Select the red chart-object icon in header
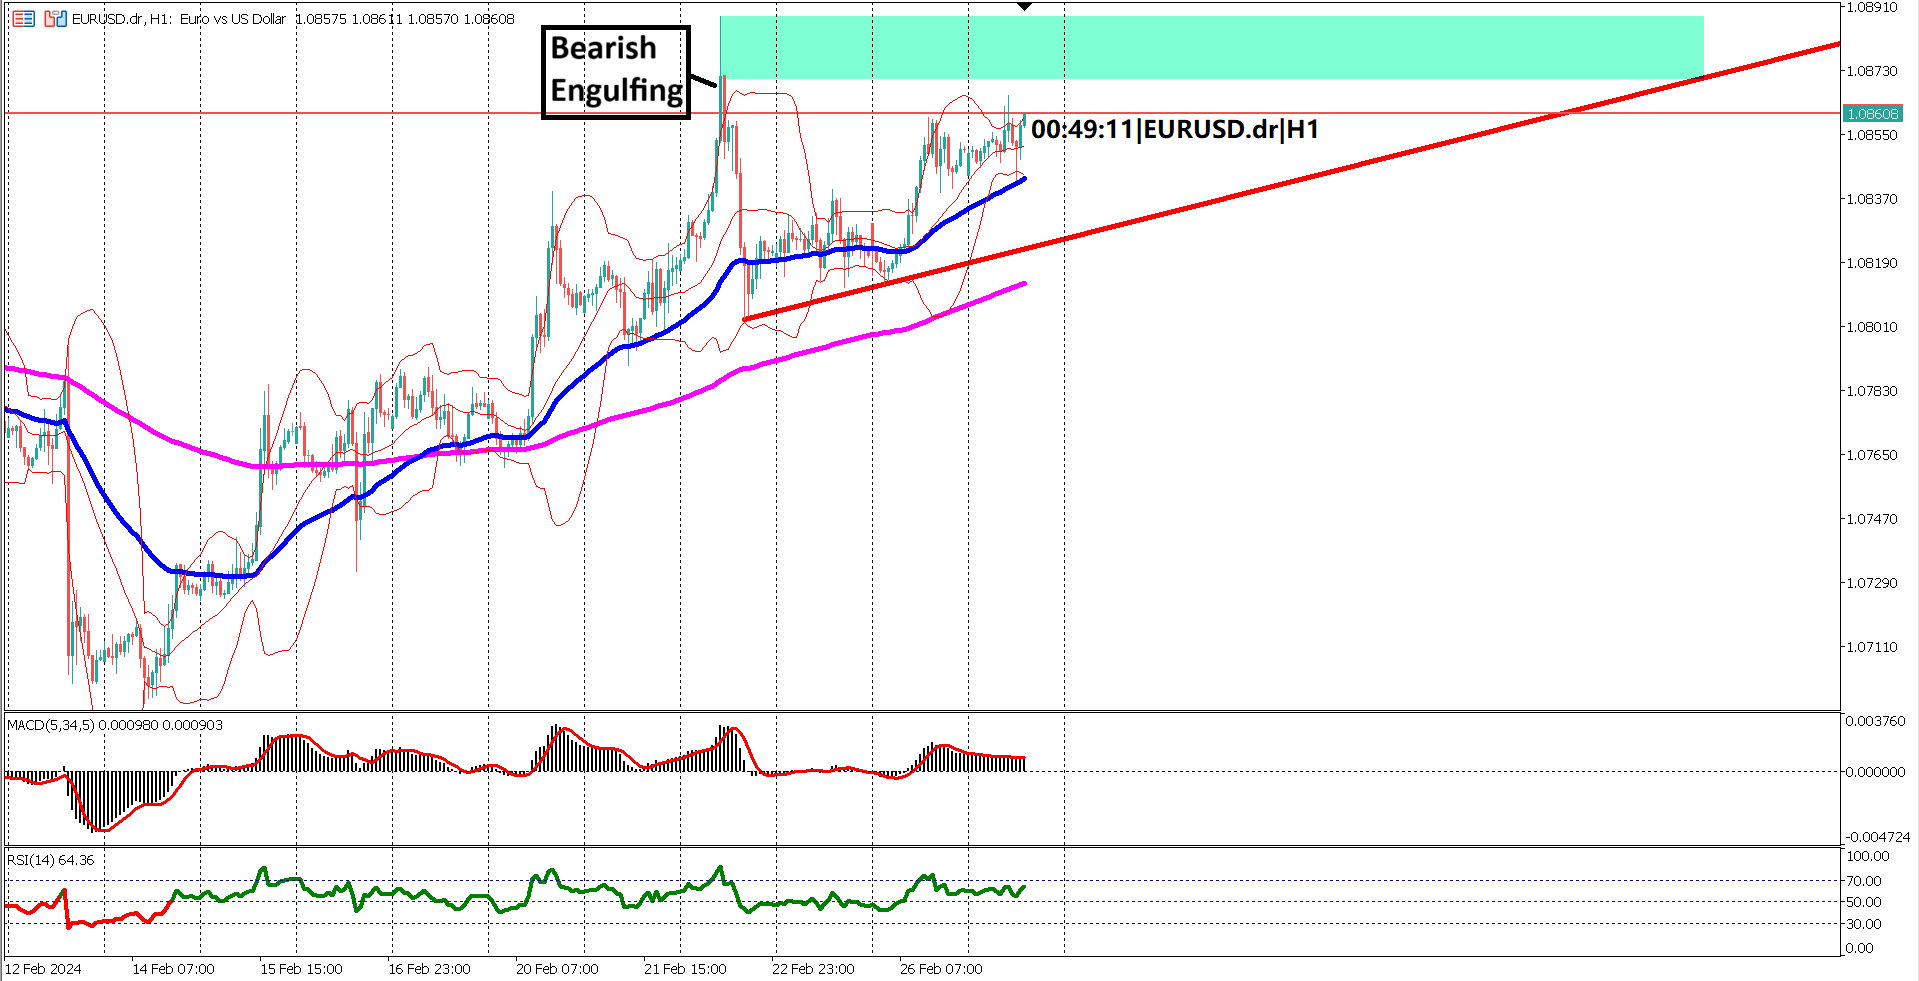 click(49, 20)
